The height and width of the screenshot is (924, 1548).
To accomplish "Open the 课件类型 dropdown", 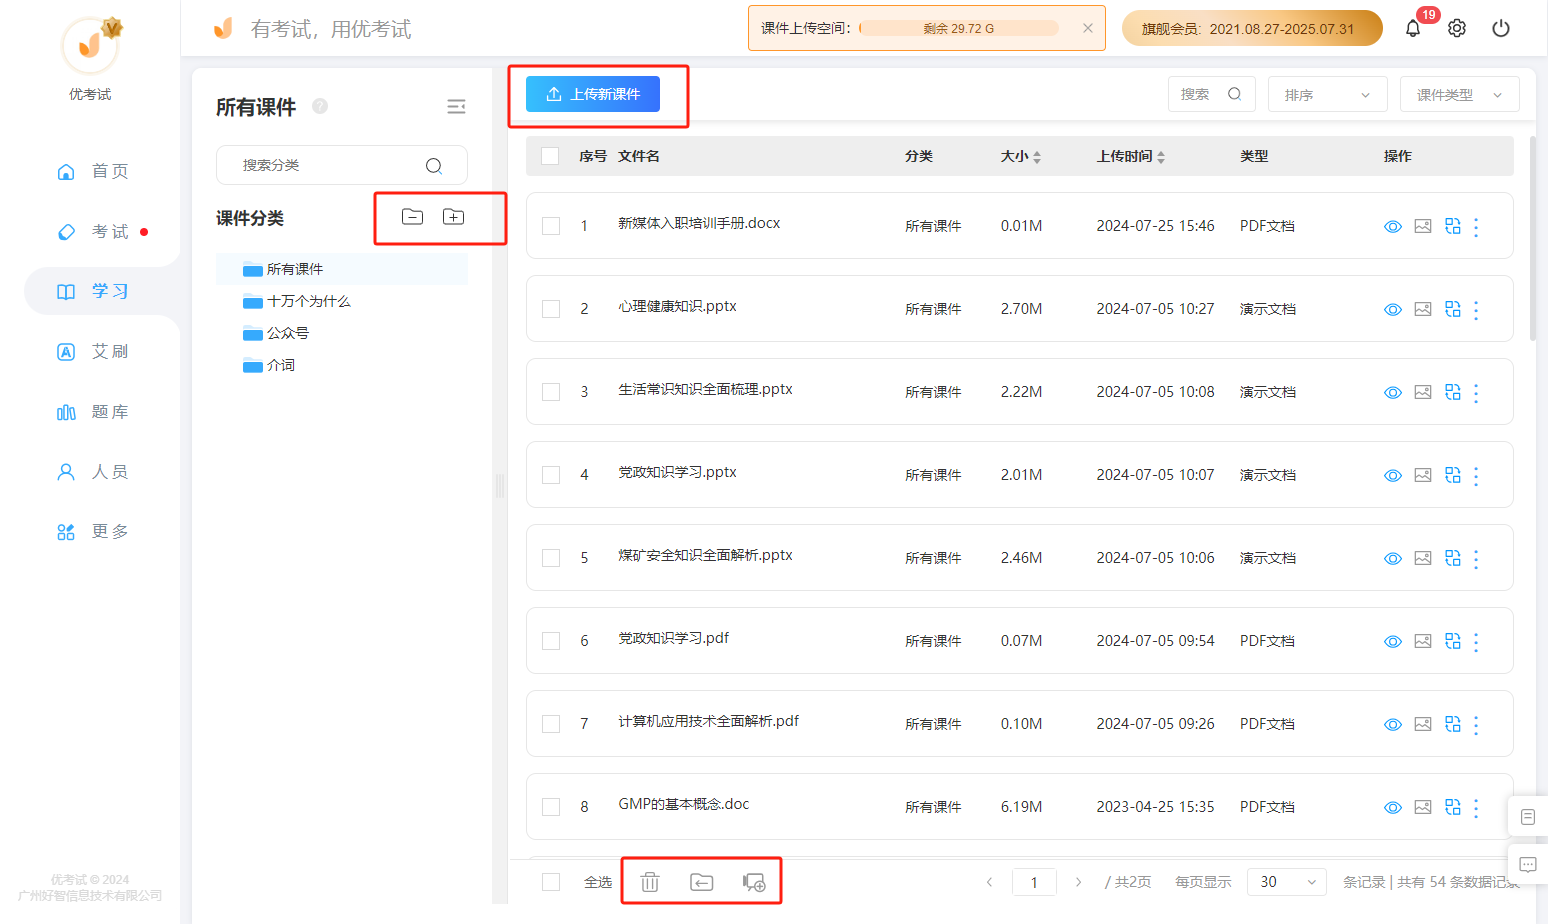I will click(1459, 94).
